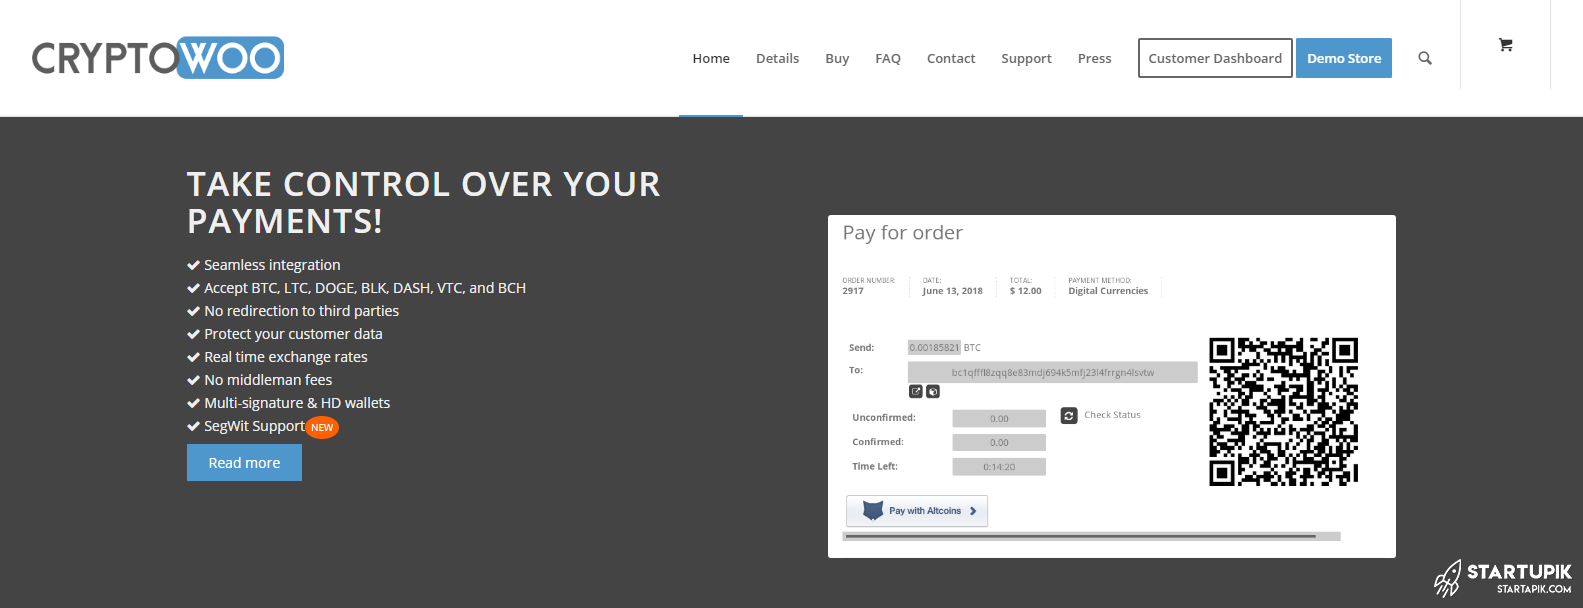Screen dimensions: 1583x608
Task: Click the date June 13, 2018
Action: (x=952, y=291)
